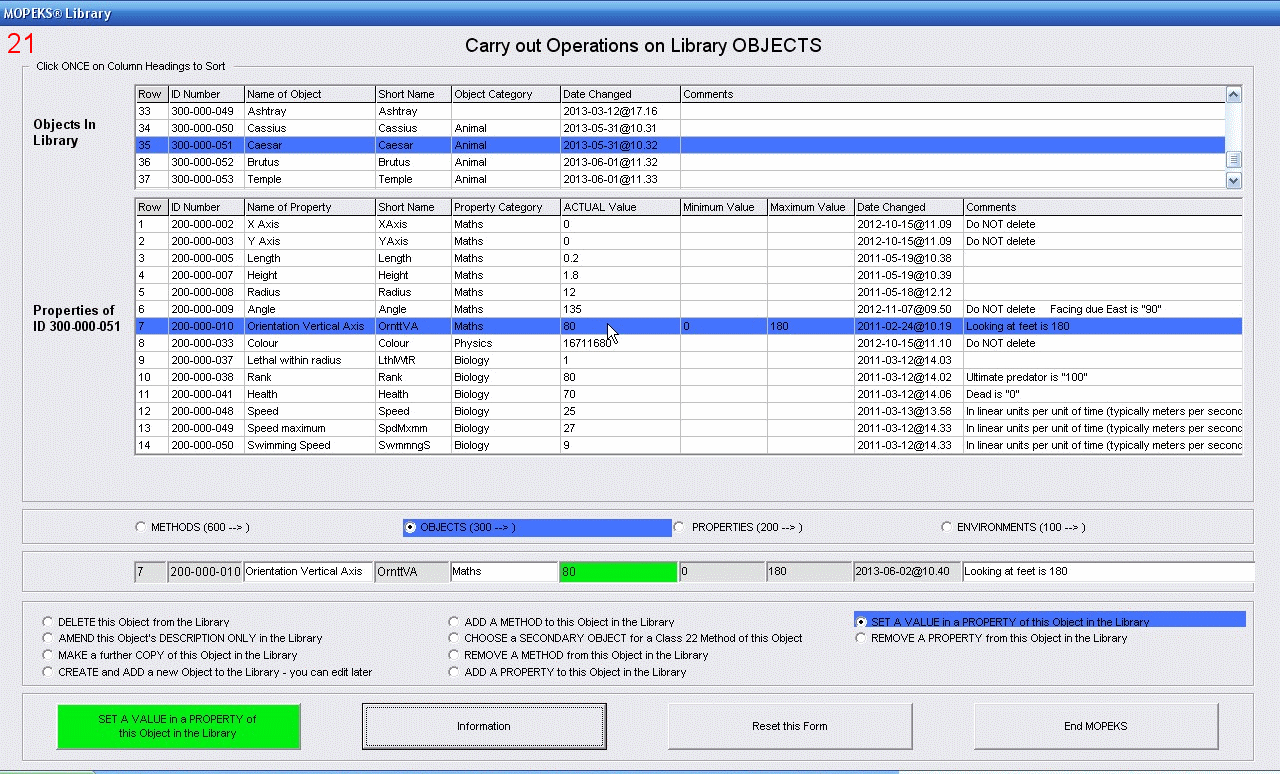1280x774 pixels.
Task: Select the Lethal within radius property row
Action: 688,360
